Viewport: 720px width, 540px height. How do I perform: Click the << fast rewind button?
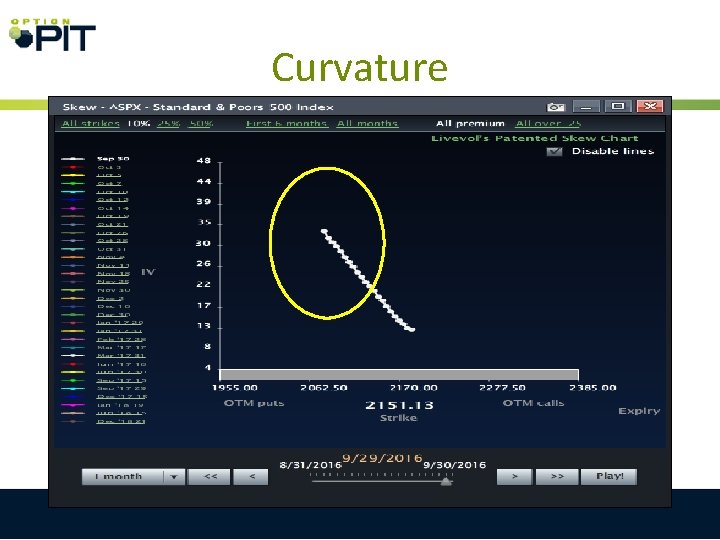209,477
